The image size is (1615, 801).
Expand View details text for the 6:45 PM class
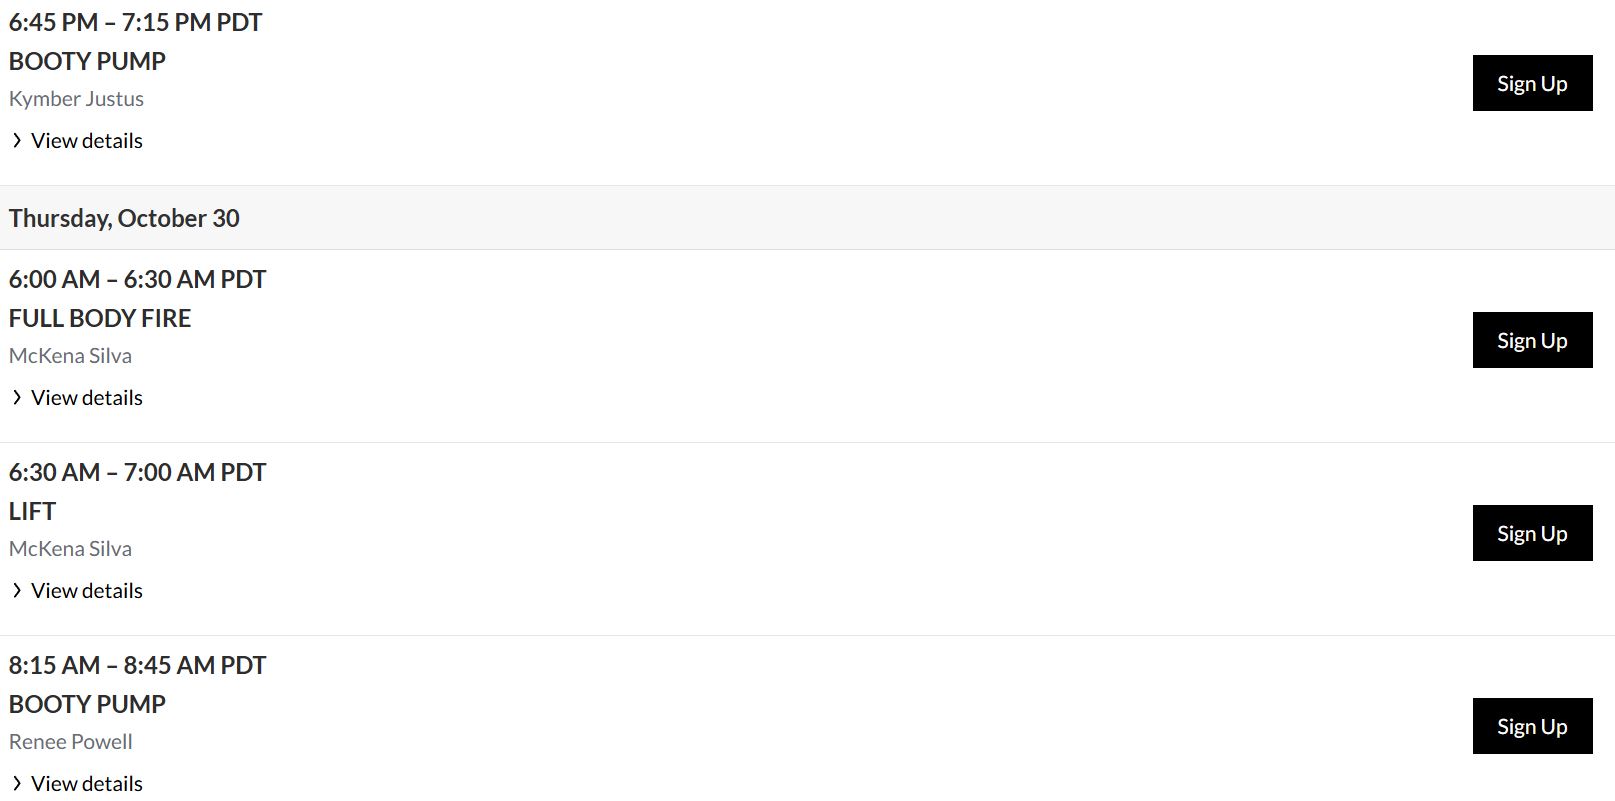click(87, 141)
